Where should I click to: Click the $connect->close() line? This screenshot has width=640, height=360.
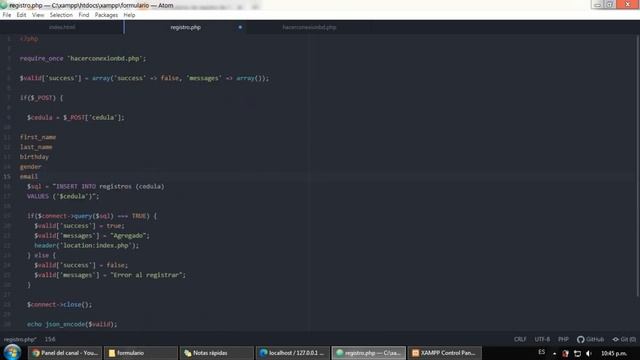(x=60, y=304)
